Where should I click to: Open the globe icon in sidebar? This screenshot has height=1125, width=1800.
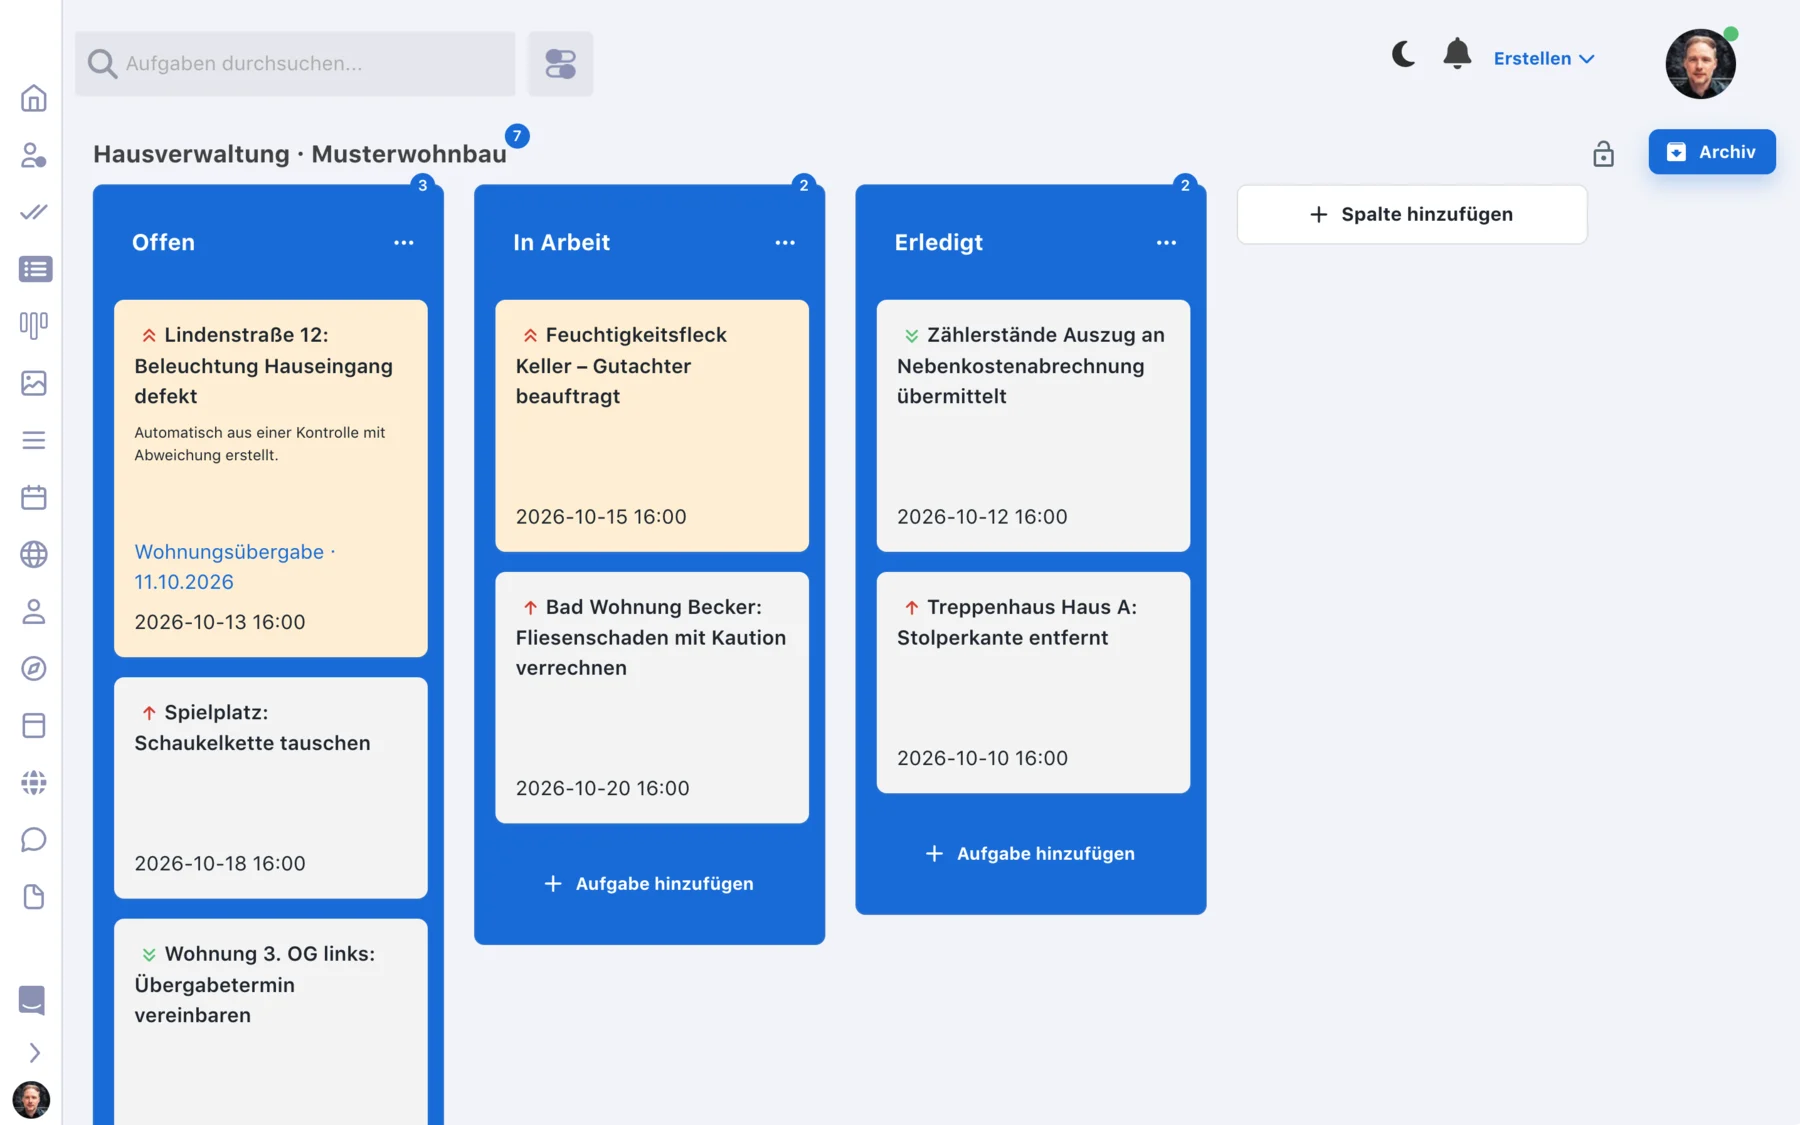tap(34, 554)
